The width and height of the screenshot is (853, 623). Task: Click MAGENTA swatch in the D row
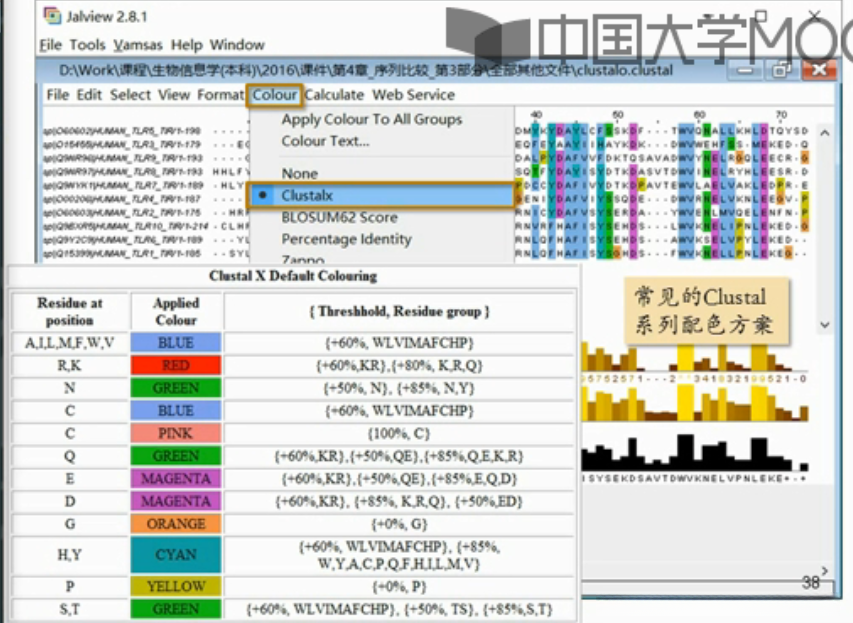pos(176,501)
